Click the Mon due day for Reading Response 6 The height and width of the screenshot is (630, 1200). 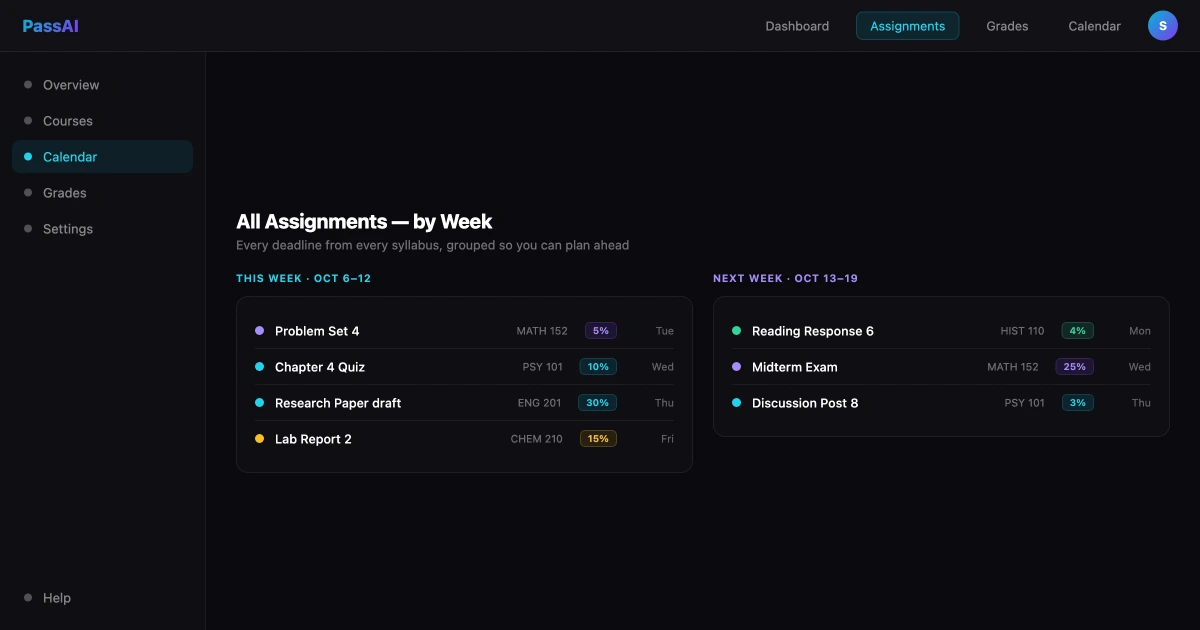coord(1140,331)
